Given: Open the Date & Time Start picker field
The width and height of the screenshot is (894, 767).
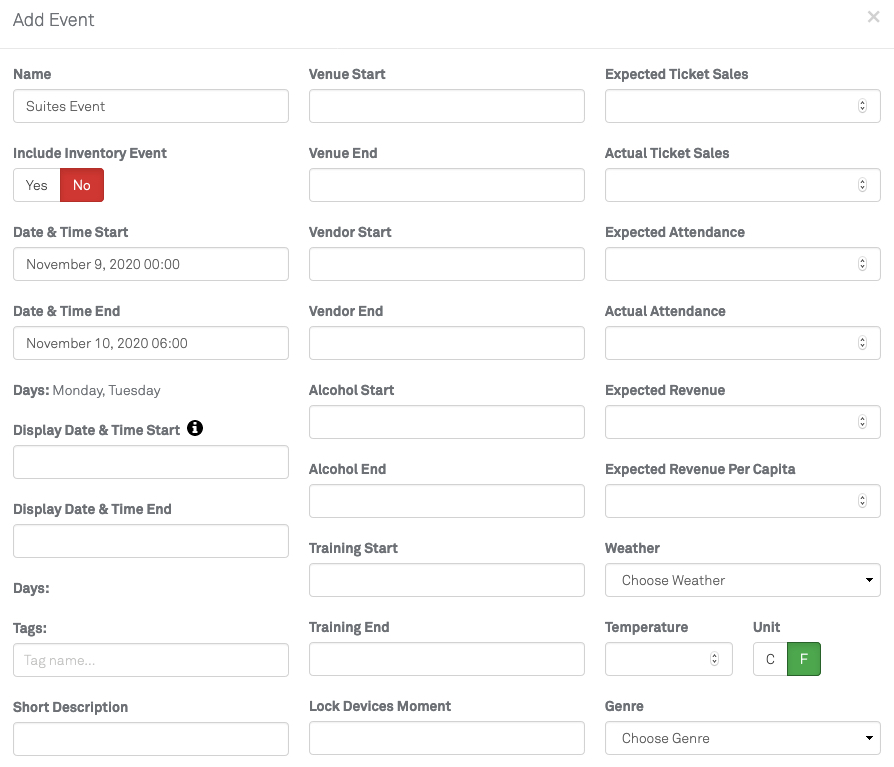Looking at the screenshot, I should (150, 264).
